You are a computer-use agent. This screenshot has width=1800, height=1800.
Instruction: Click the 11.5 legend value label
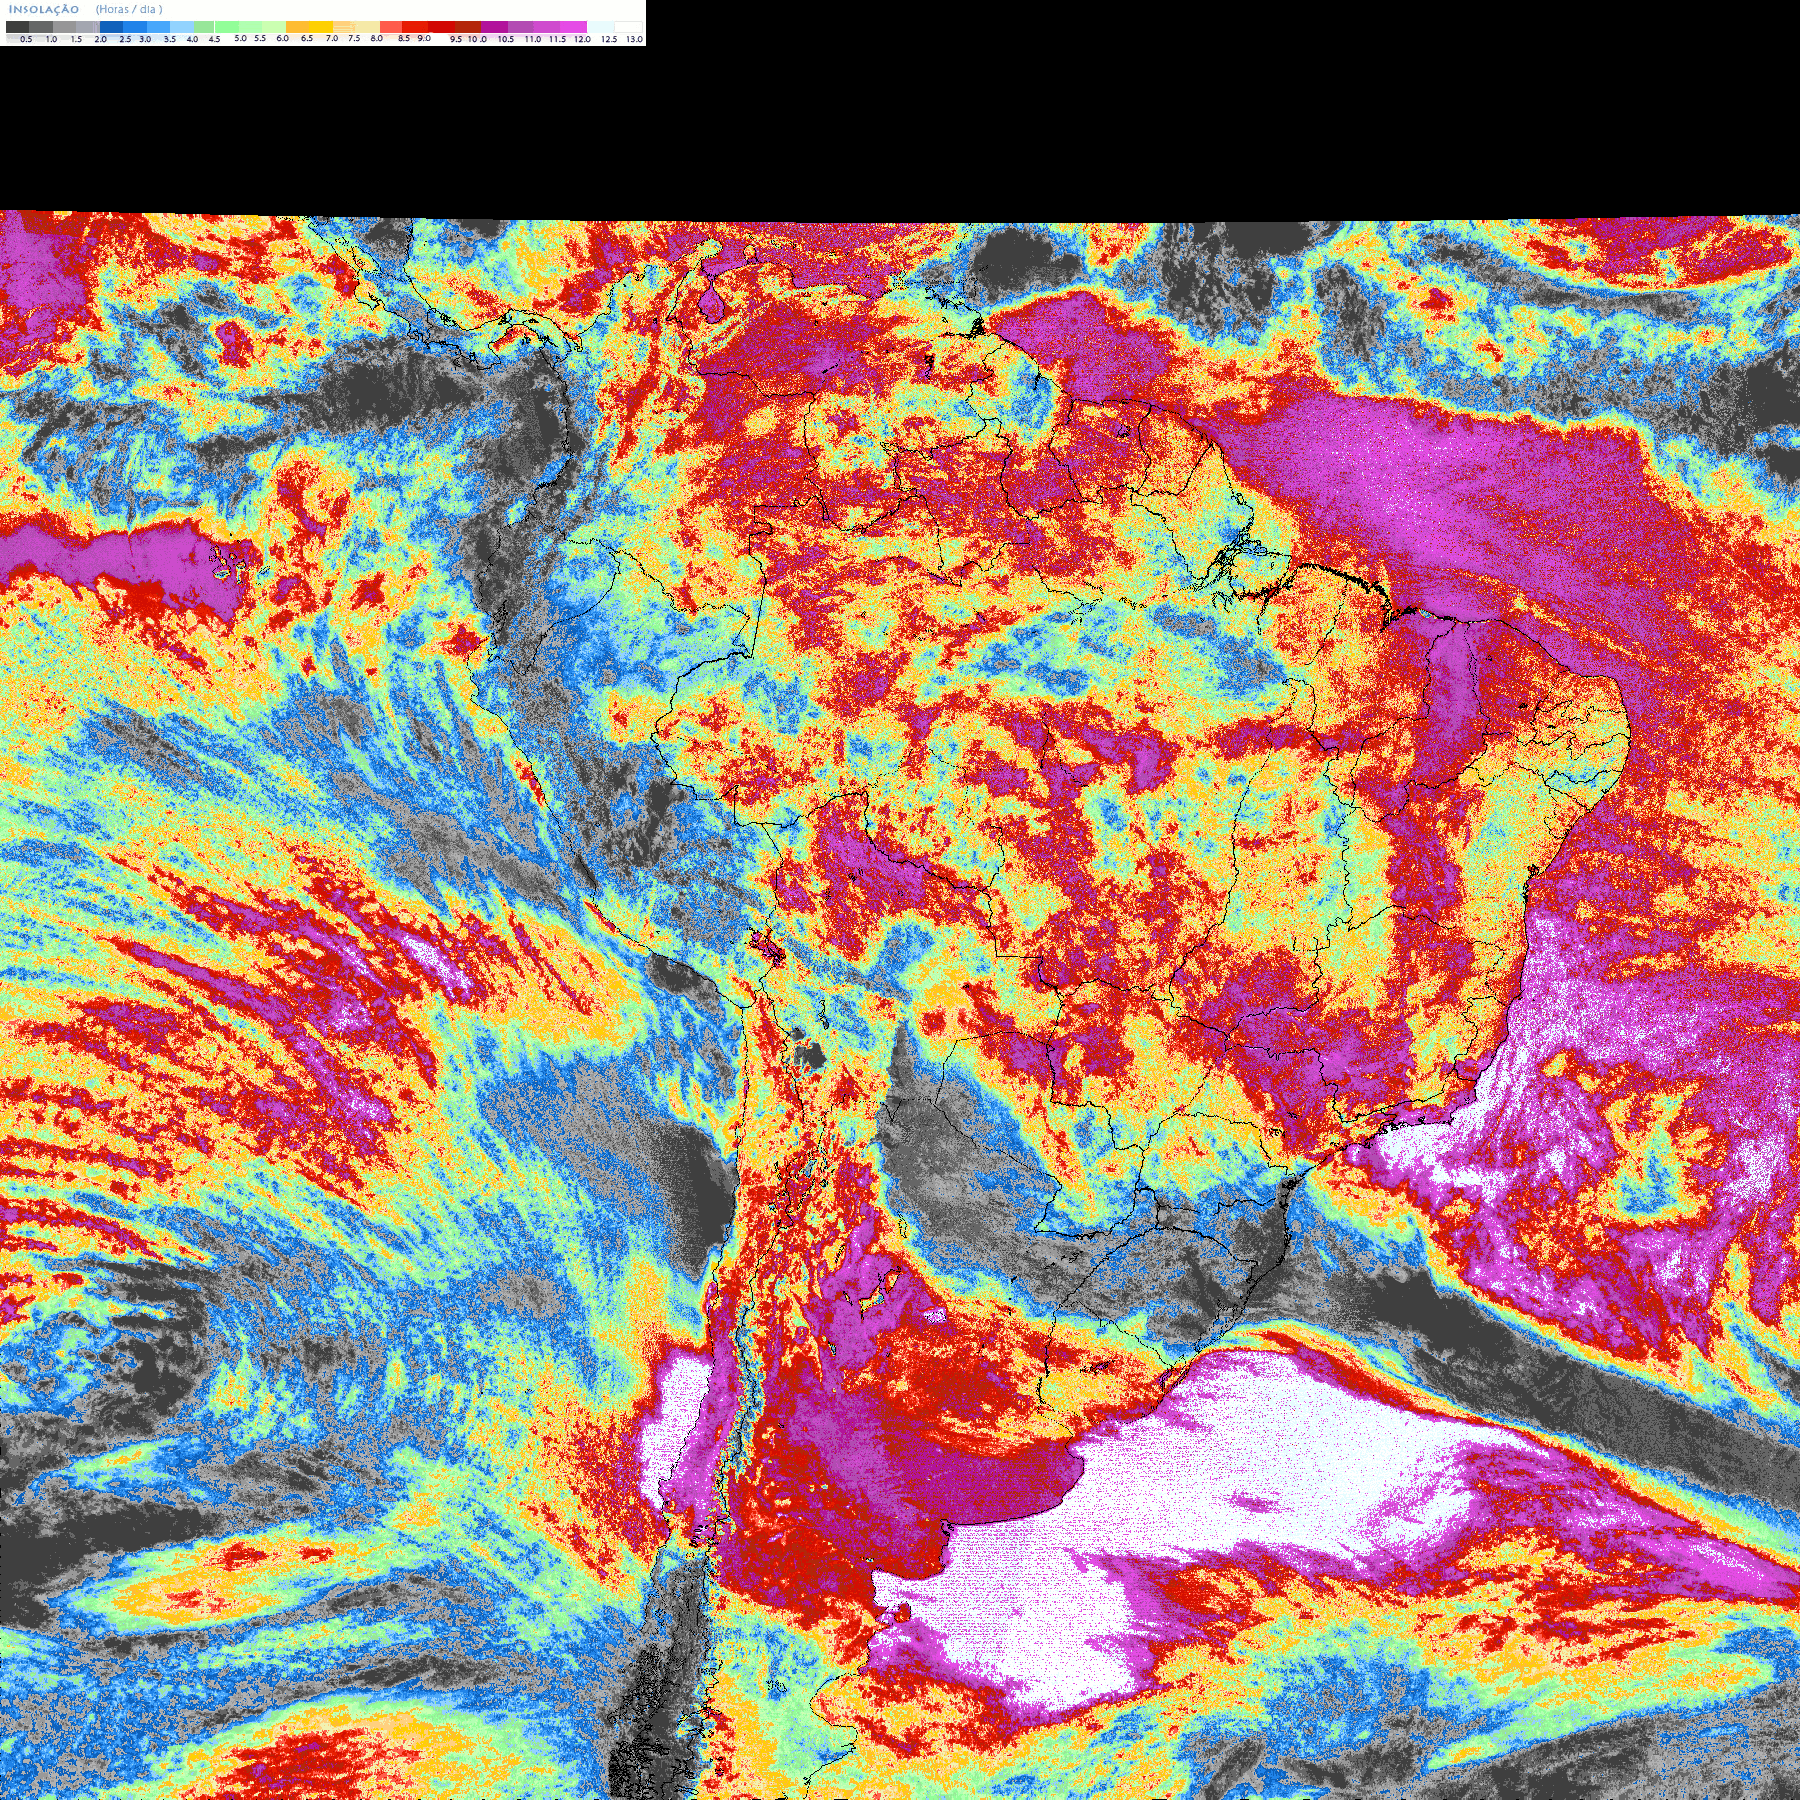(x=557, y=39)
